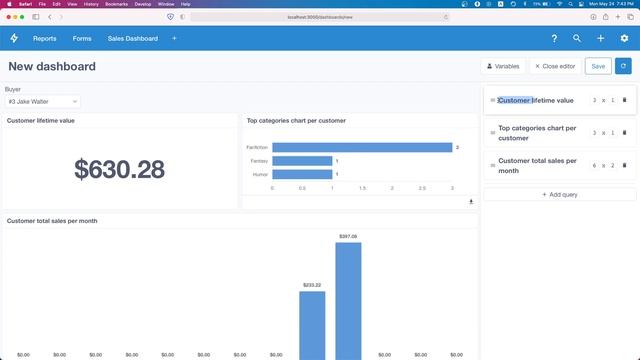Edit width value of Top categories chart
The image size is (640, 360).
tap(594, 133)
